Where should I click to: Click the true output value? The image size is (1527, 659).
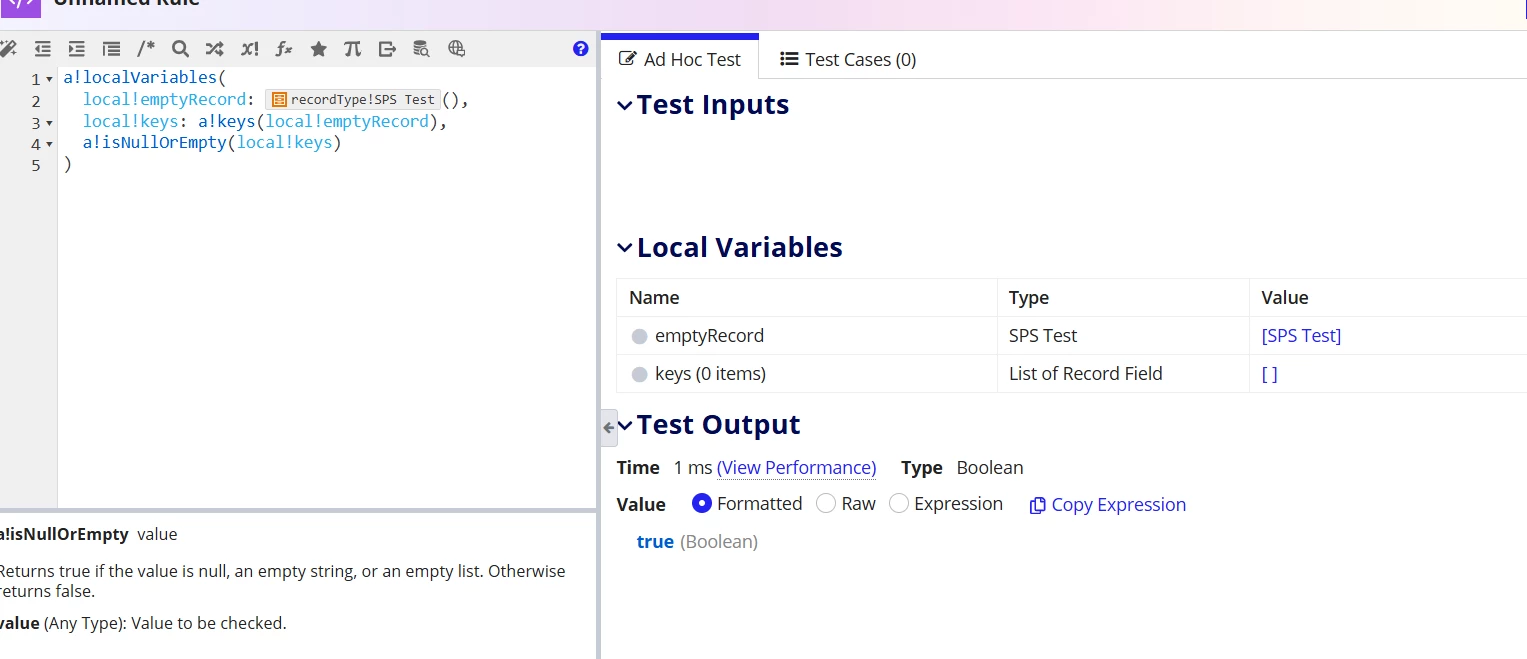[x=655, y=541]
